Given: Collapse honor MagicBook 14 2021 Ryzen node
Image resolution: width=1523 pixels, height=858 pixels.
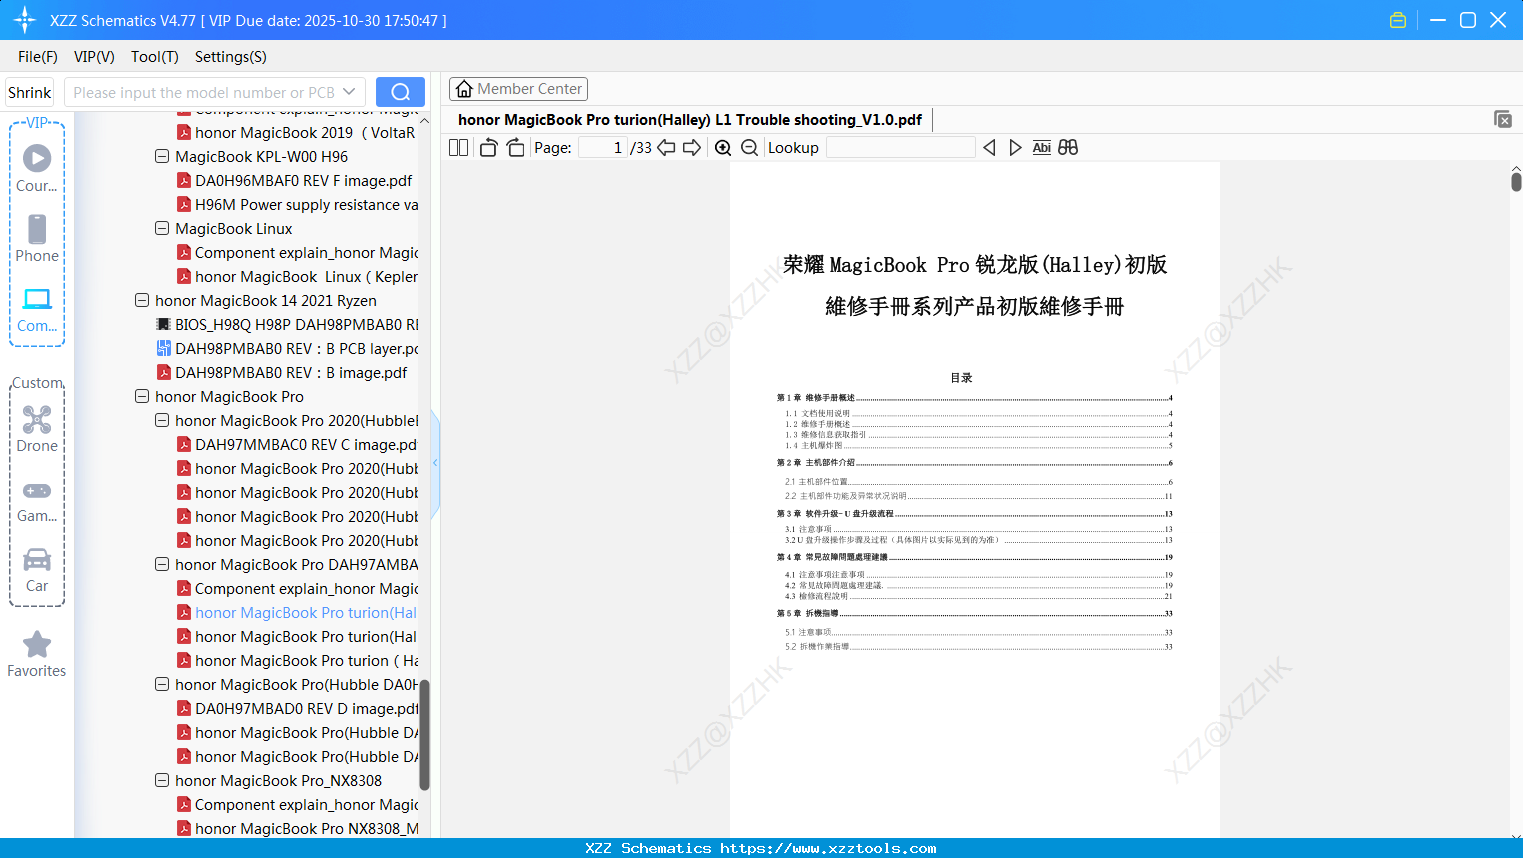Looking at the screenshot, I should click(x=142, y=300).
